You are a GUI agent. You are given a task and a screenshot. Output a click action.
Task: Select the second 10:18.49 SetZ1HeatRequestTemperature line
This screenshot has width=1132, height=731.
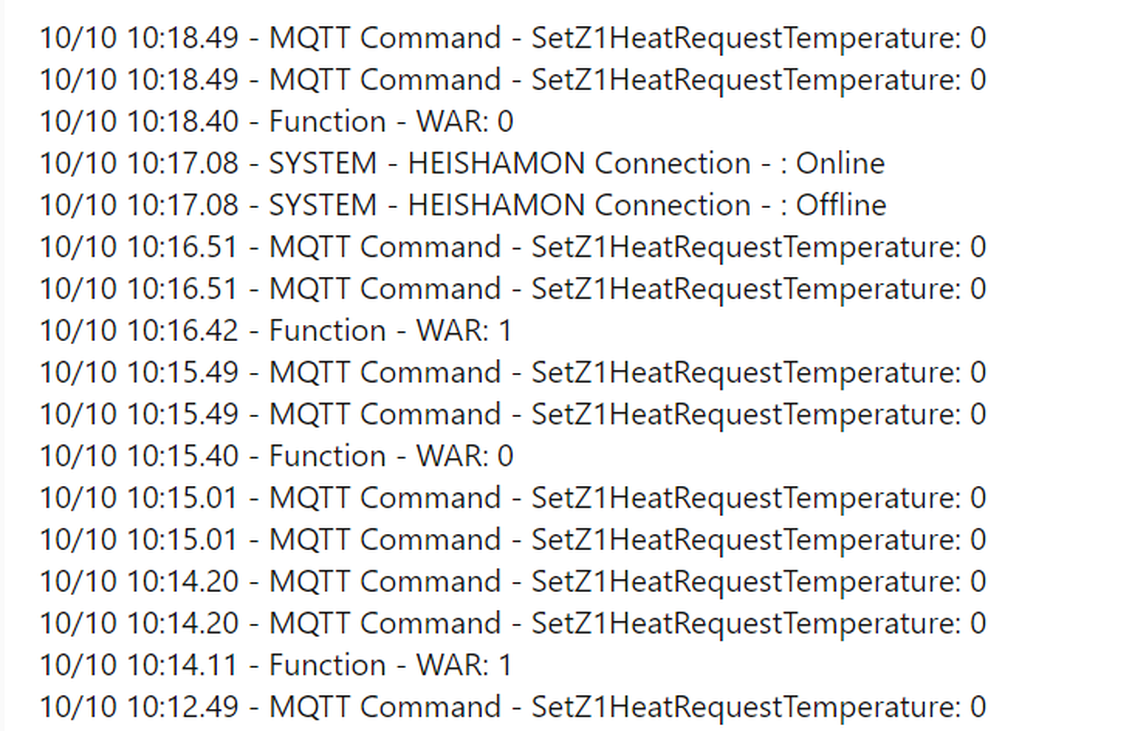pos(512,80)
